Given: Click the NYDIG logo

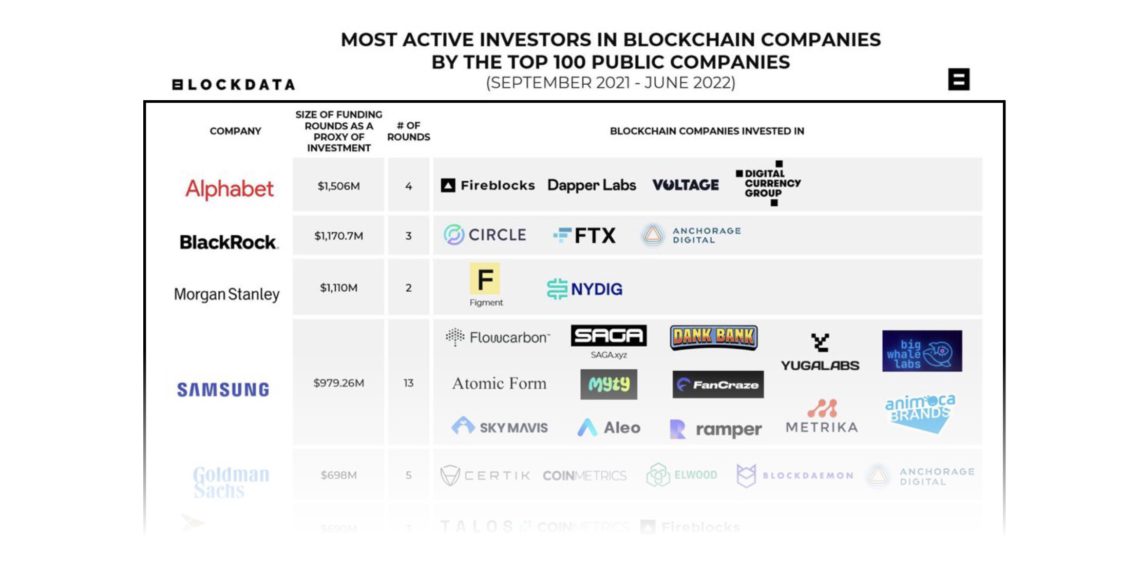Looking at the screenshot, I should pyautogui.click(x=584, y=289).
